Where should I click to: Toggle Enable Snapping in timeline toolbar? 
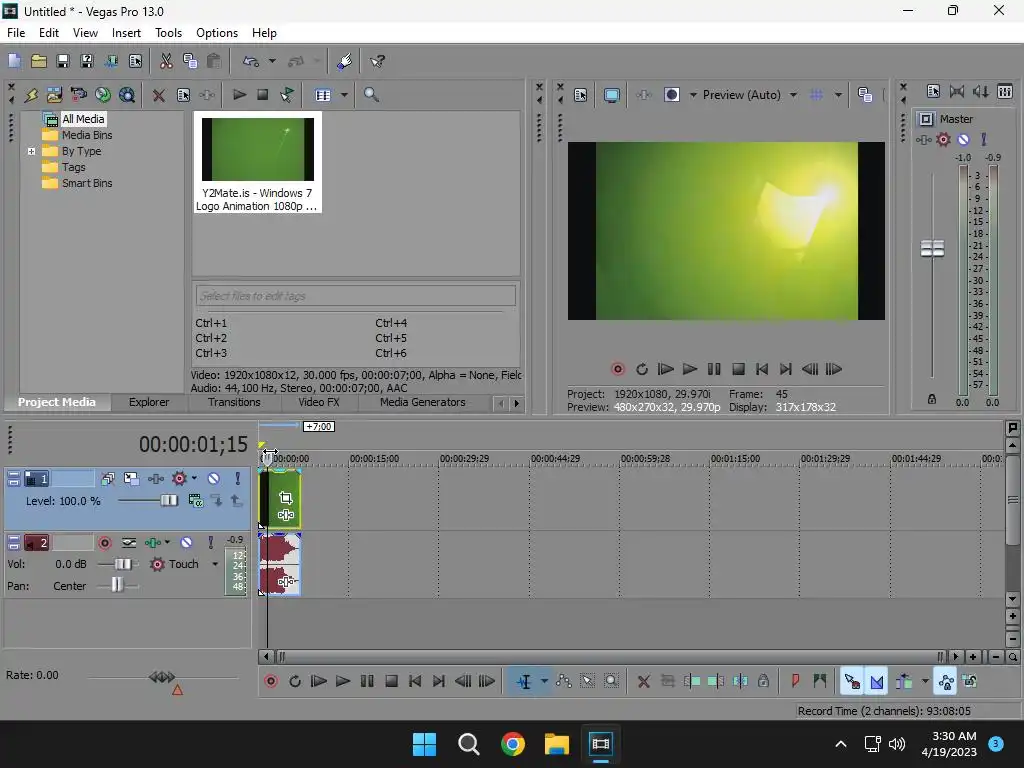[852, 682]
